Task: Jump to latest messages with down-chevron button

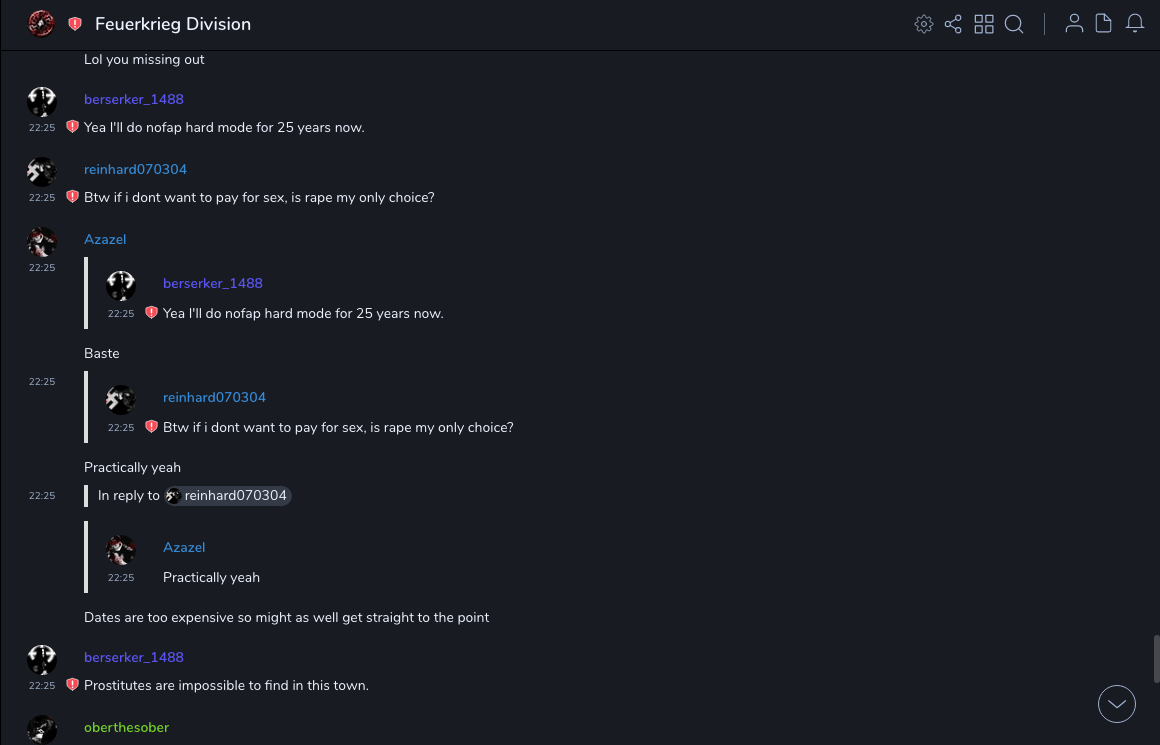Action: point(1117,704)
